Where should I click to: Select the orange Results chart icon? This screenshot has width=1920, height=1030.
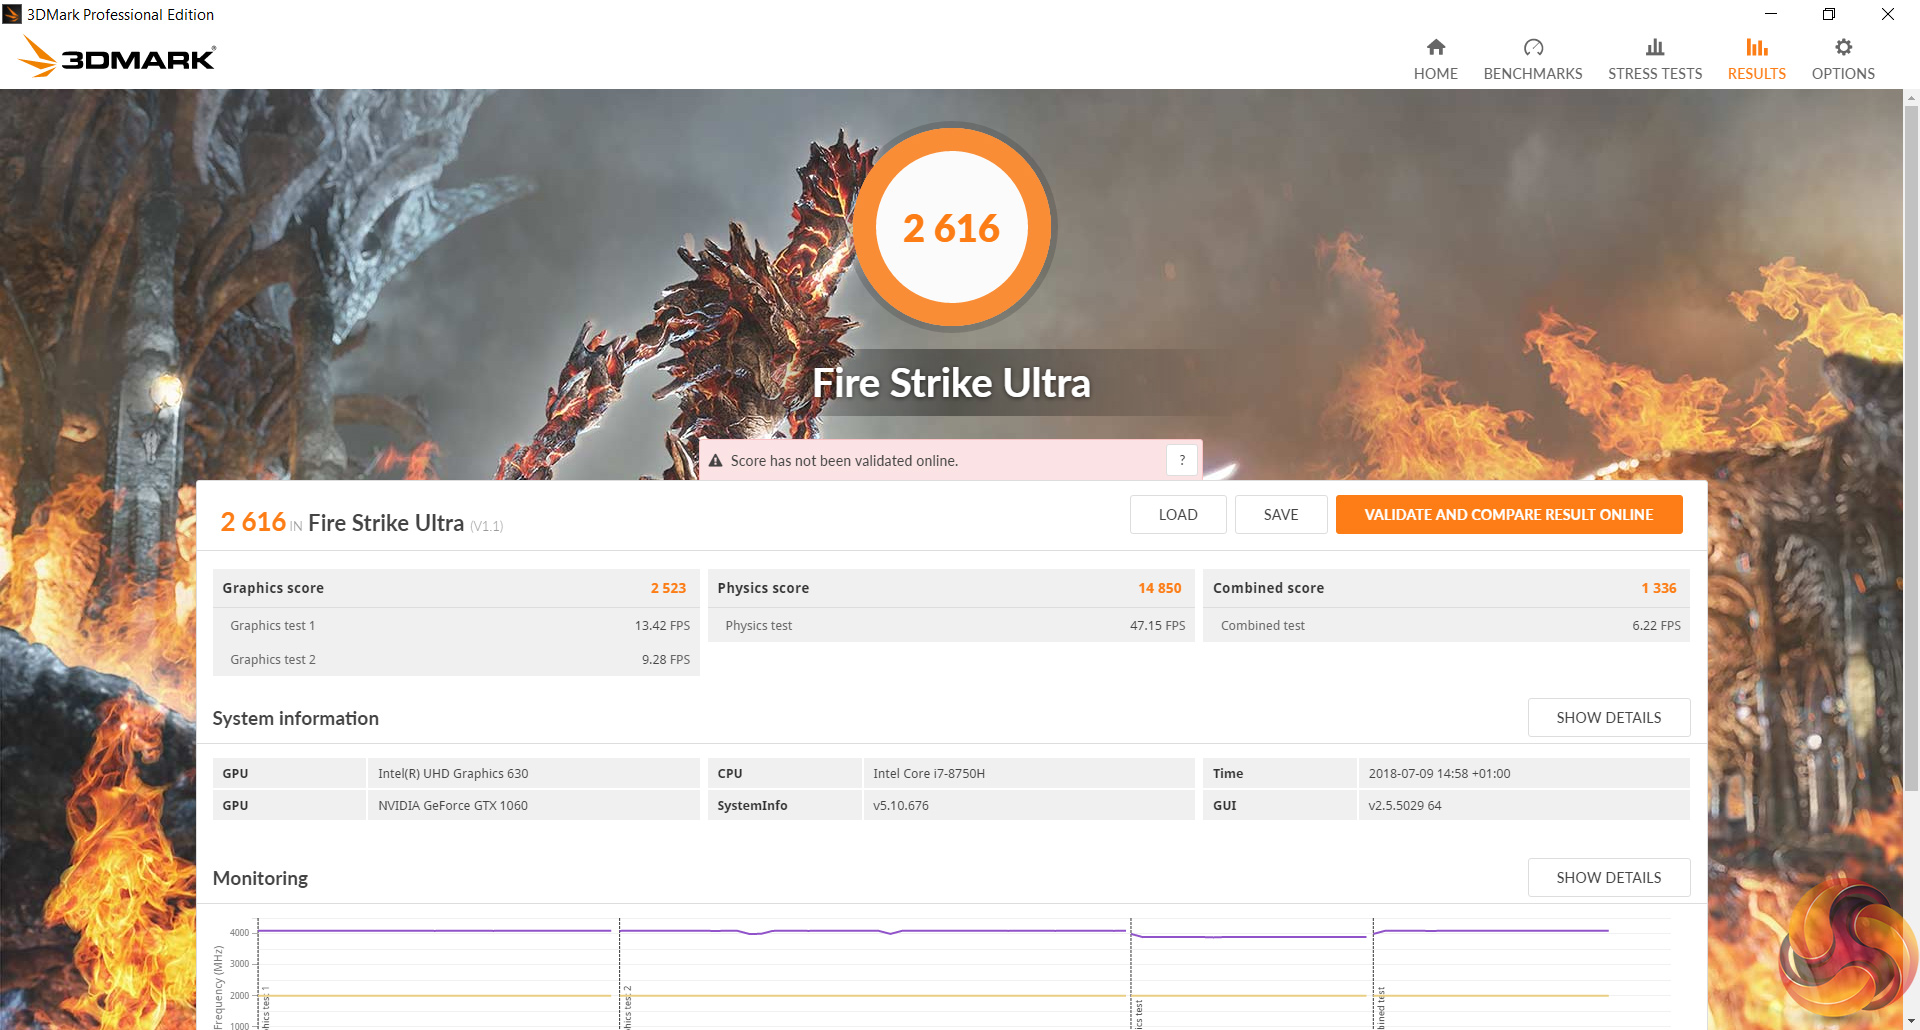tap(1756, 47)
